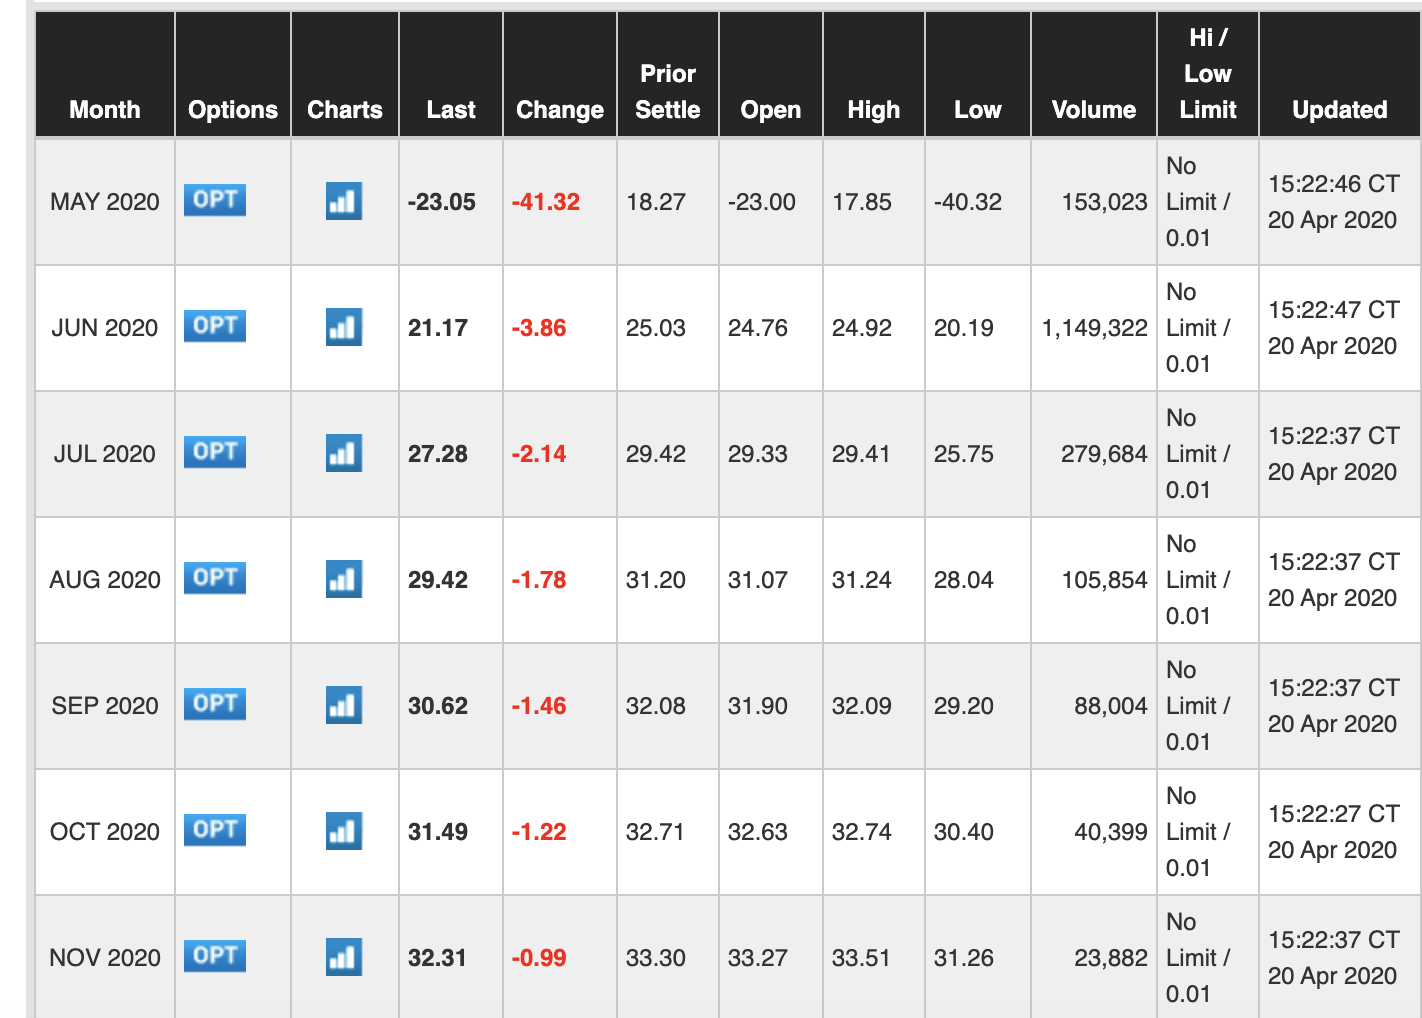Select OPT in the SEP 2020 row
This screenshot has height=1018, width=1422.
215,704
